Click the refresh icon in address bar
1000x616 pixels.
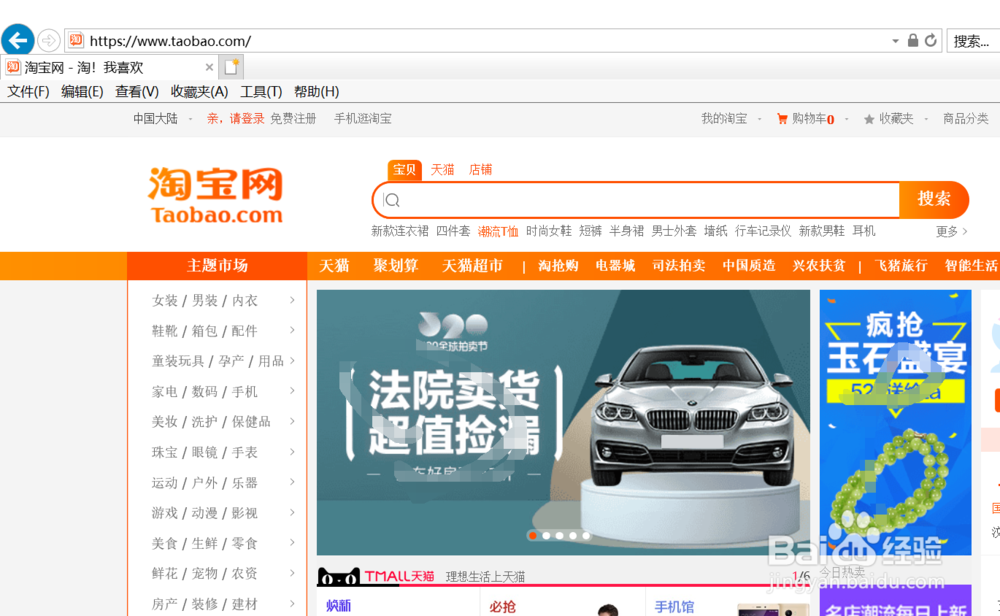pos(930,41)
